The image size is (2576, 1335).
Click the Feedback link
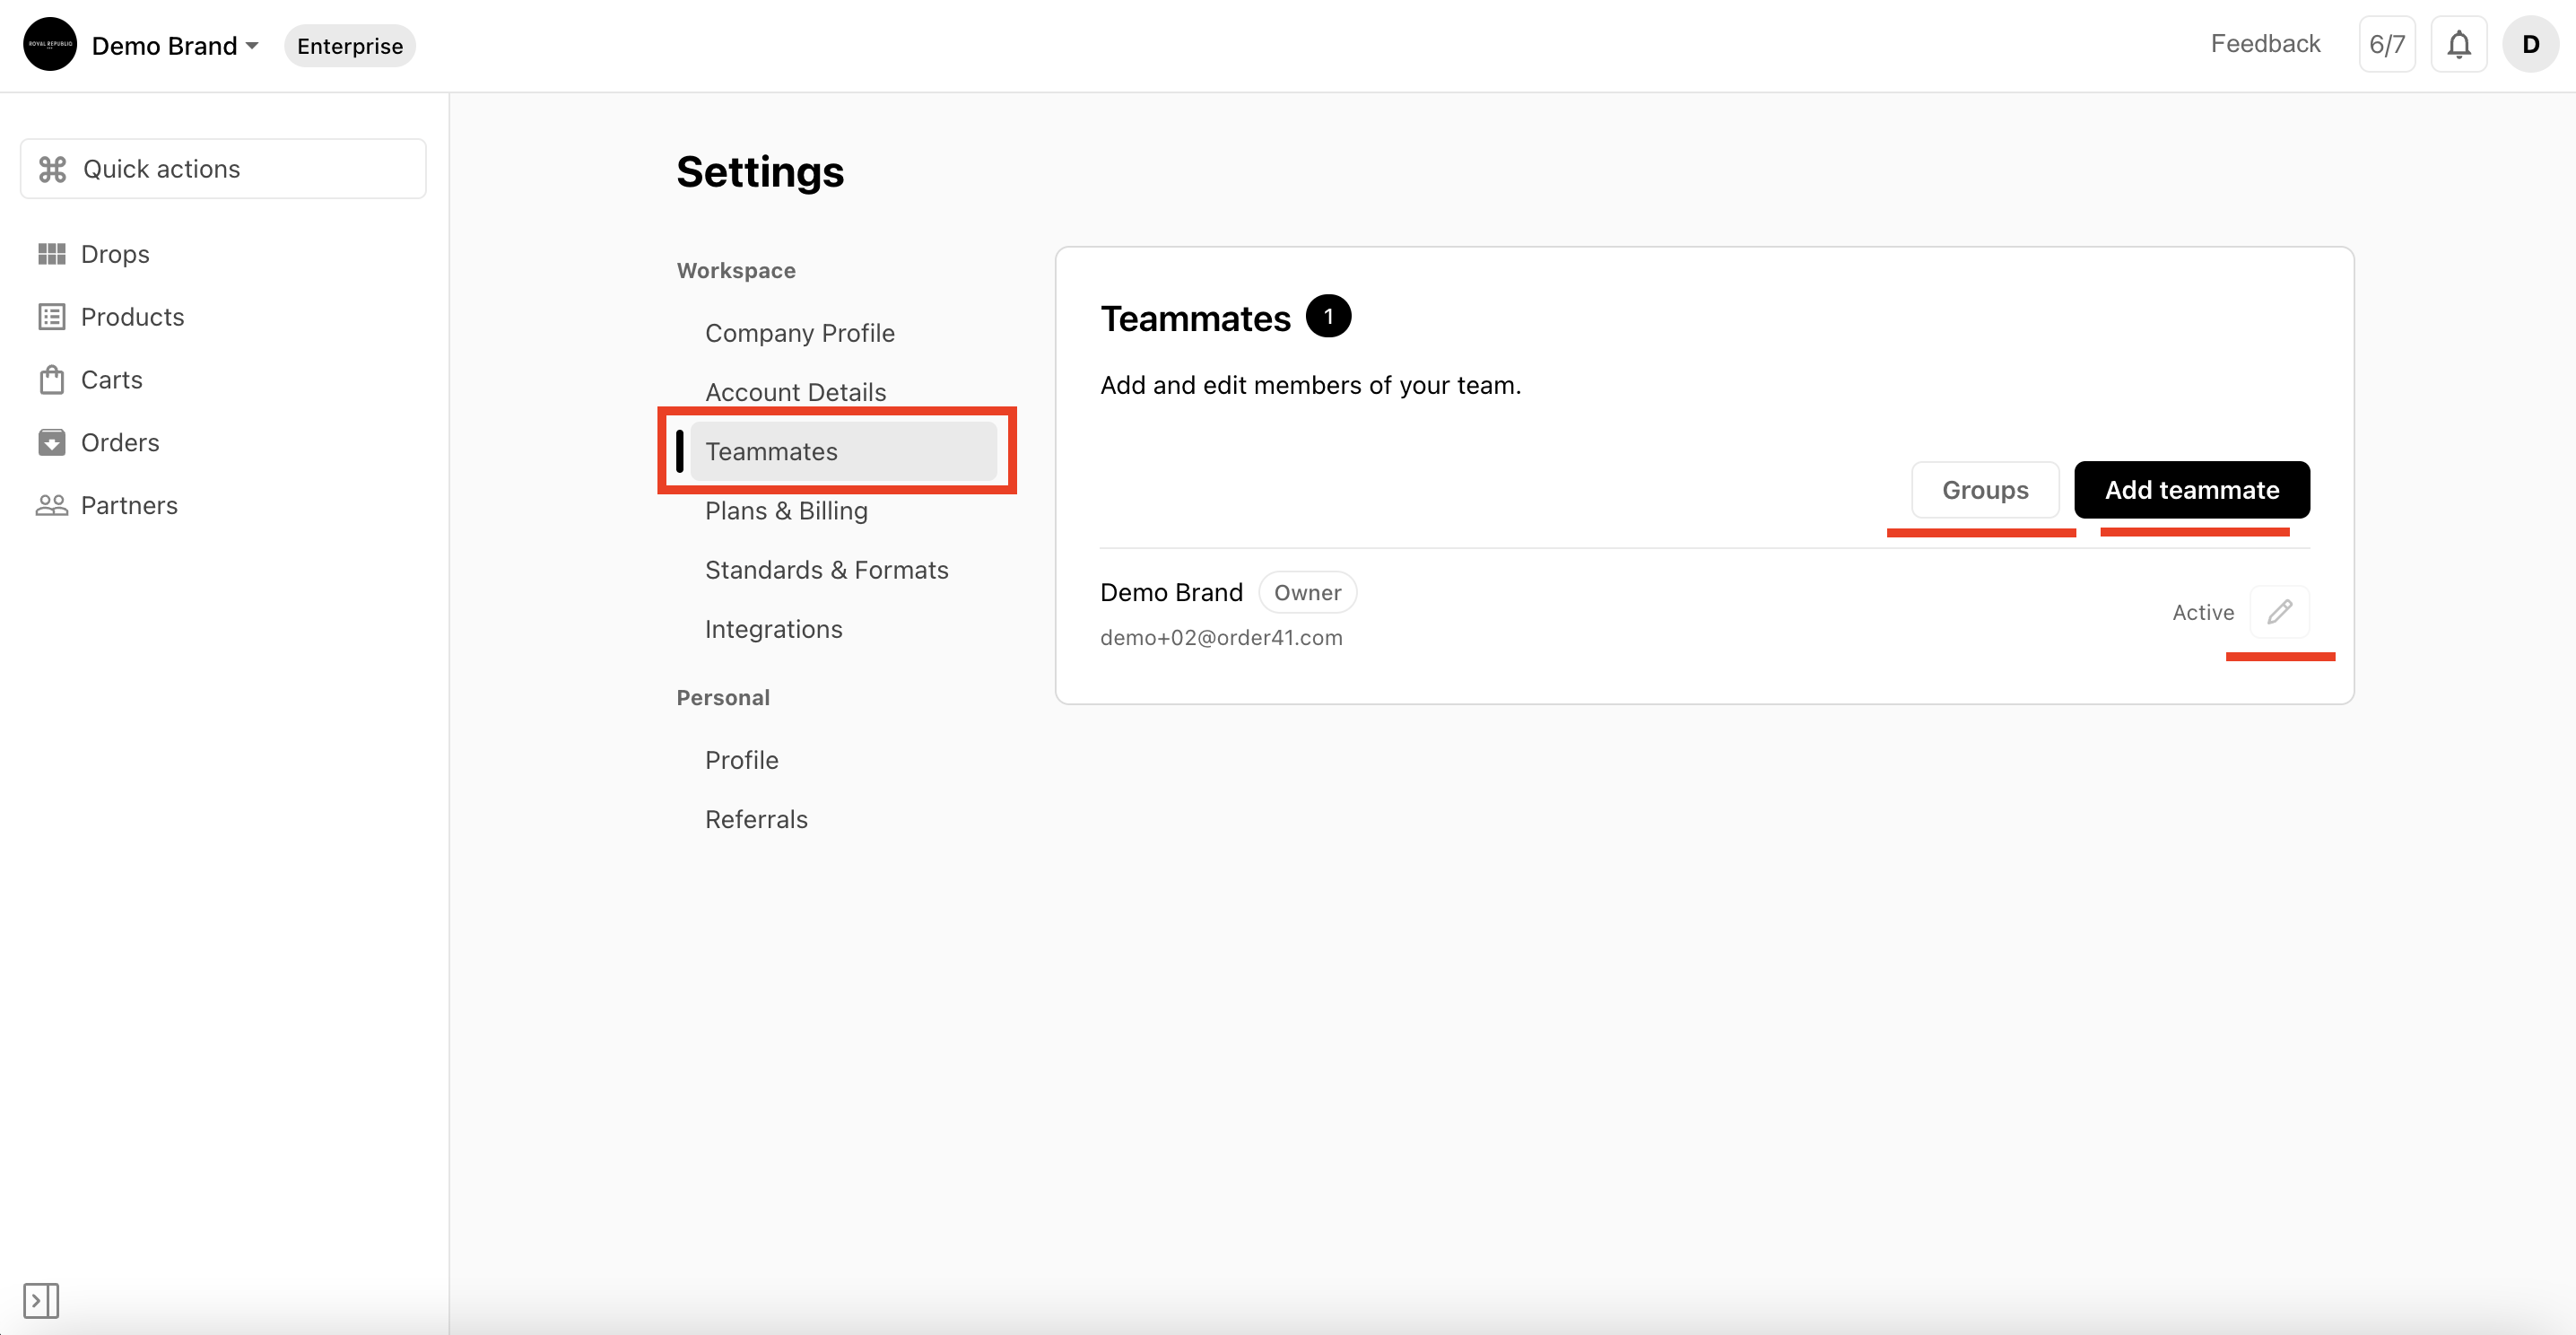2265,43
